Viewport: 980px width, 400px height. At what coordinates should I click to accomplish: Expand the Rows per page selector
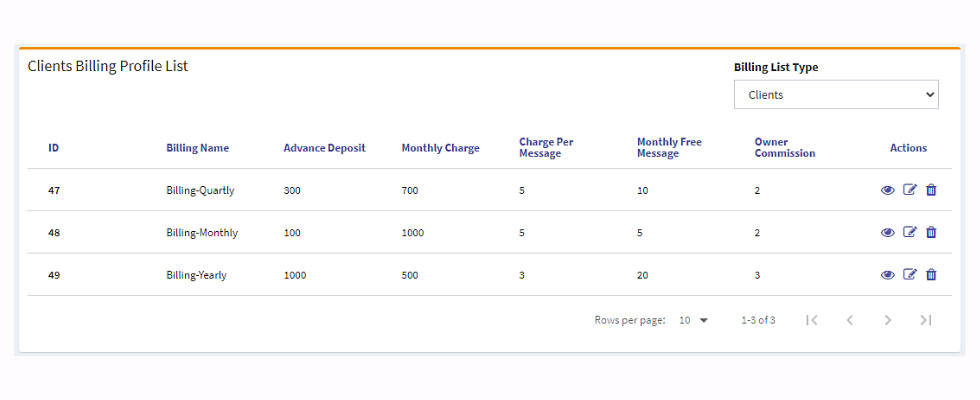[x=693, y=320]
